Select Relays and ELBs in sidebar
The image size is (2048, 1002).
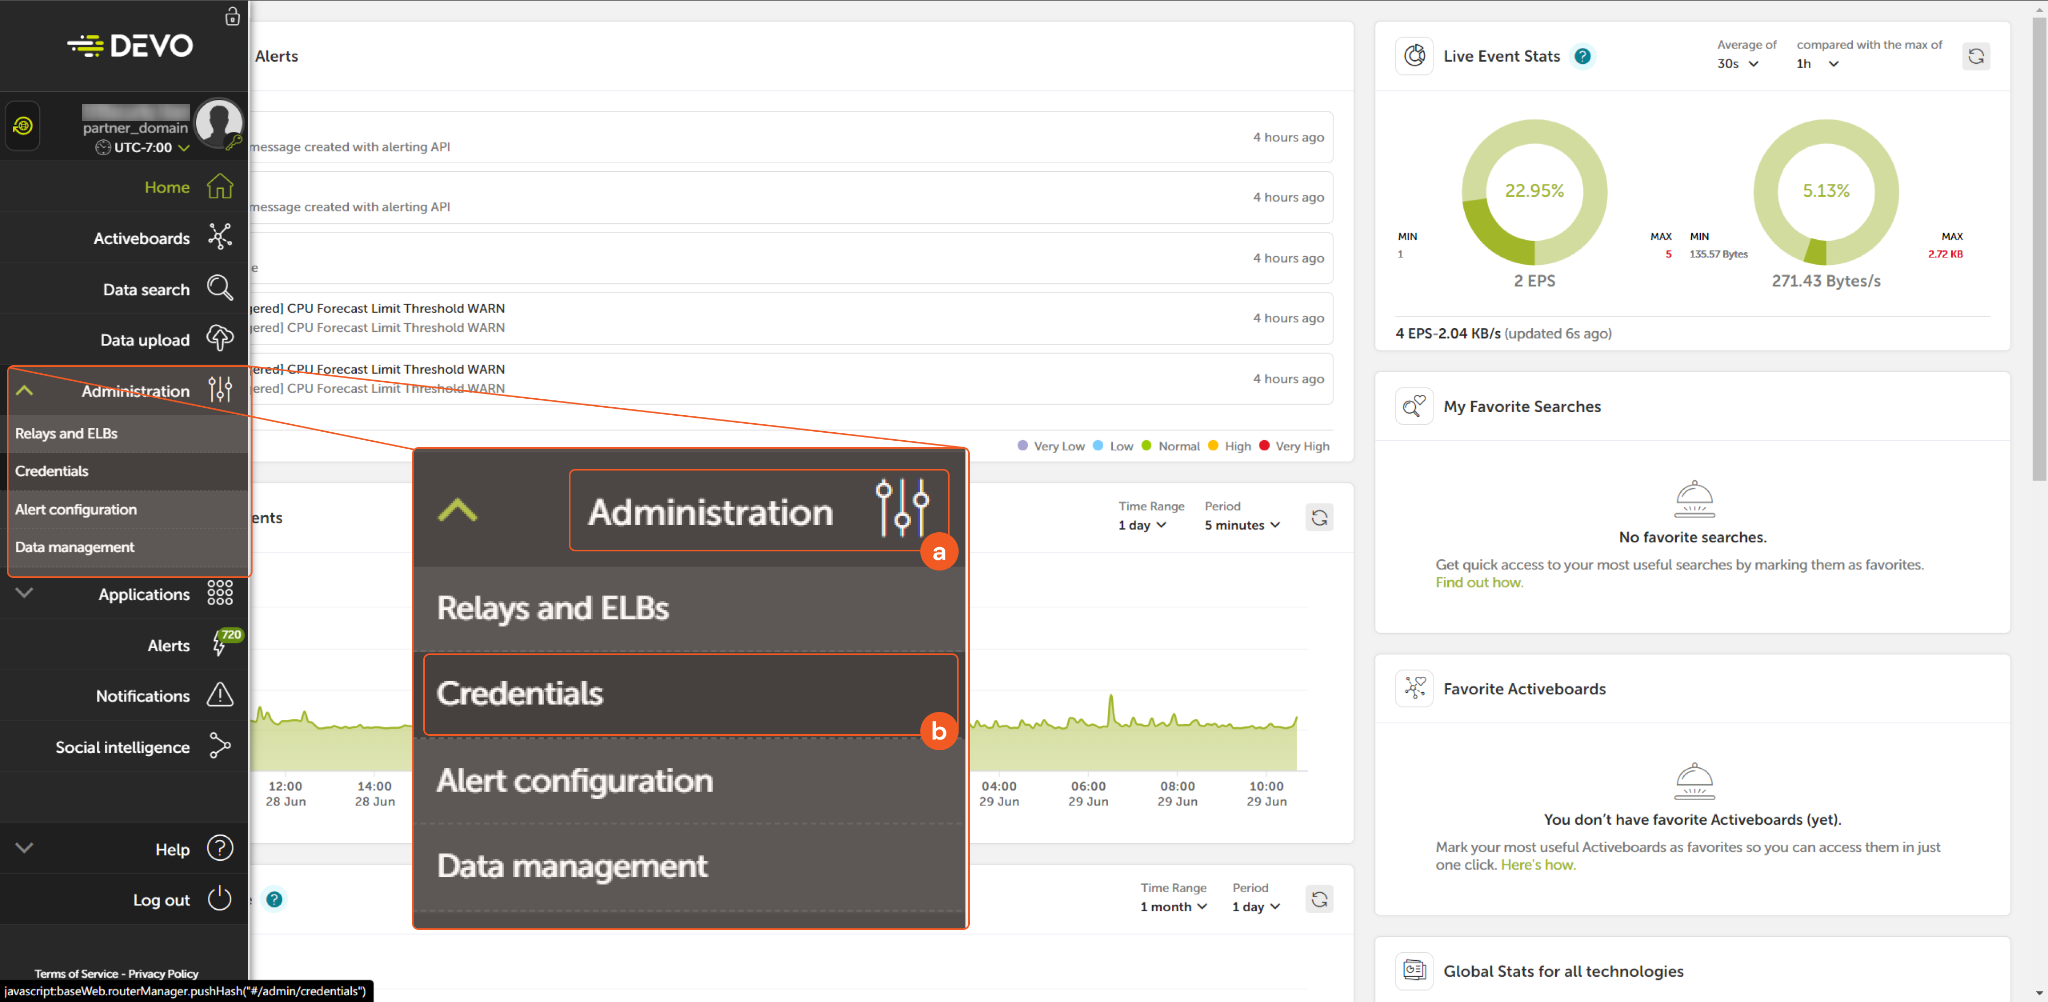pos(66,433)
